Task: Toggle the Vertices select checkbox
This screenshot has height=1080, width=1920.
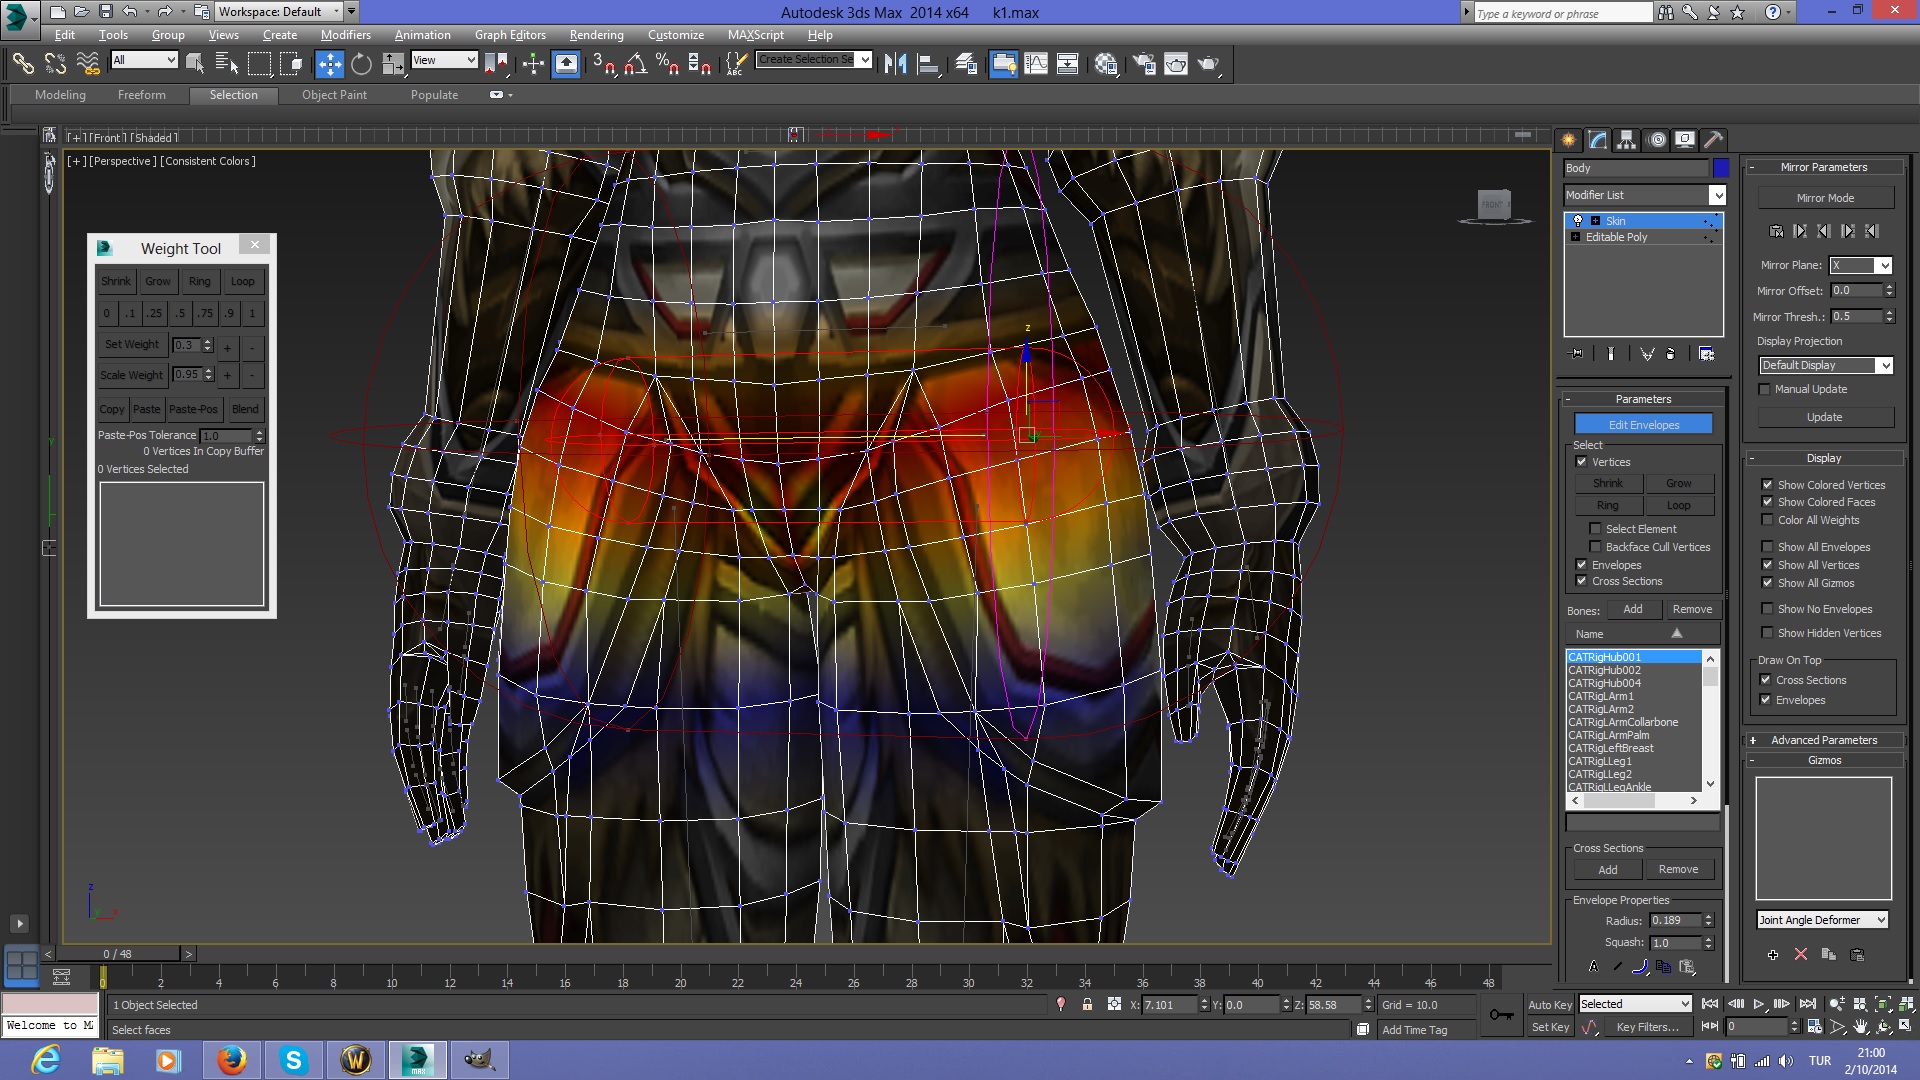Action: pyautogui.click(x=1582, y=462)
